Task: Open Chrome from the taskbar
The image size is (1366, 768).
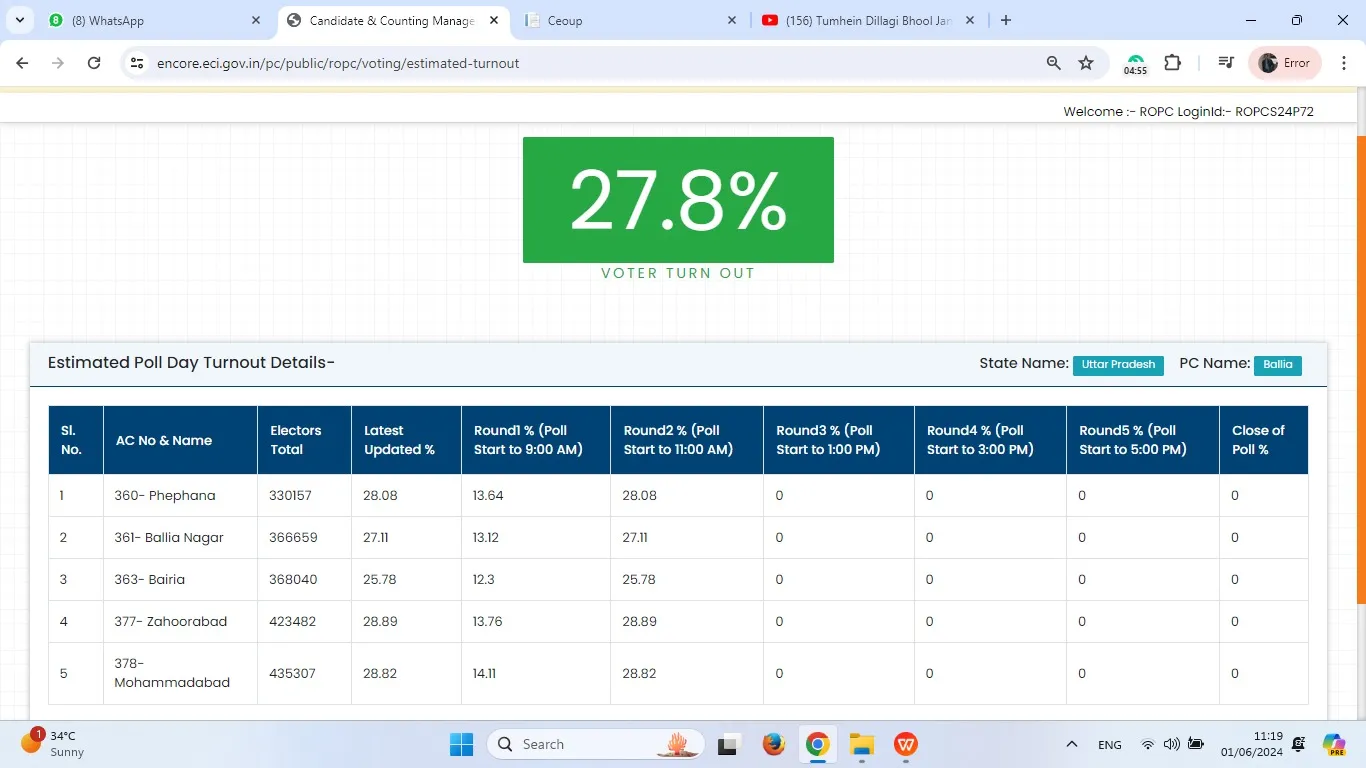Action: (x=818, y=744)
